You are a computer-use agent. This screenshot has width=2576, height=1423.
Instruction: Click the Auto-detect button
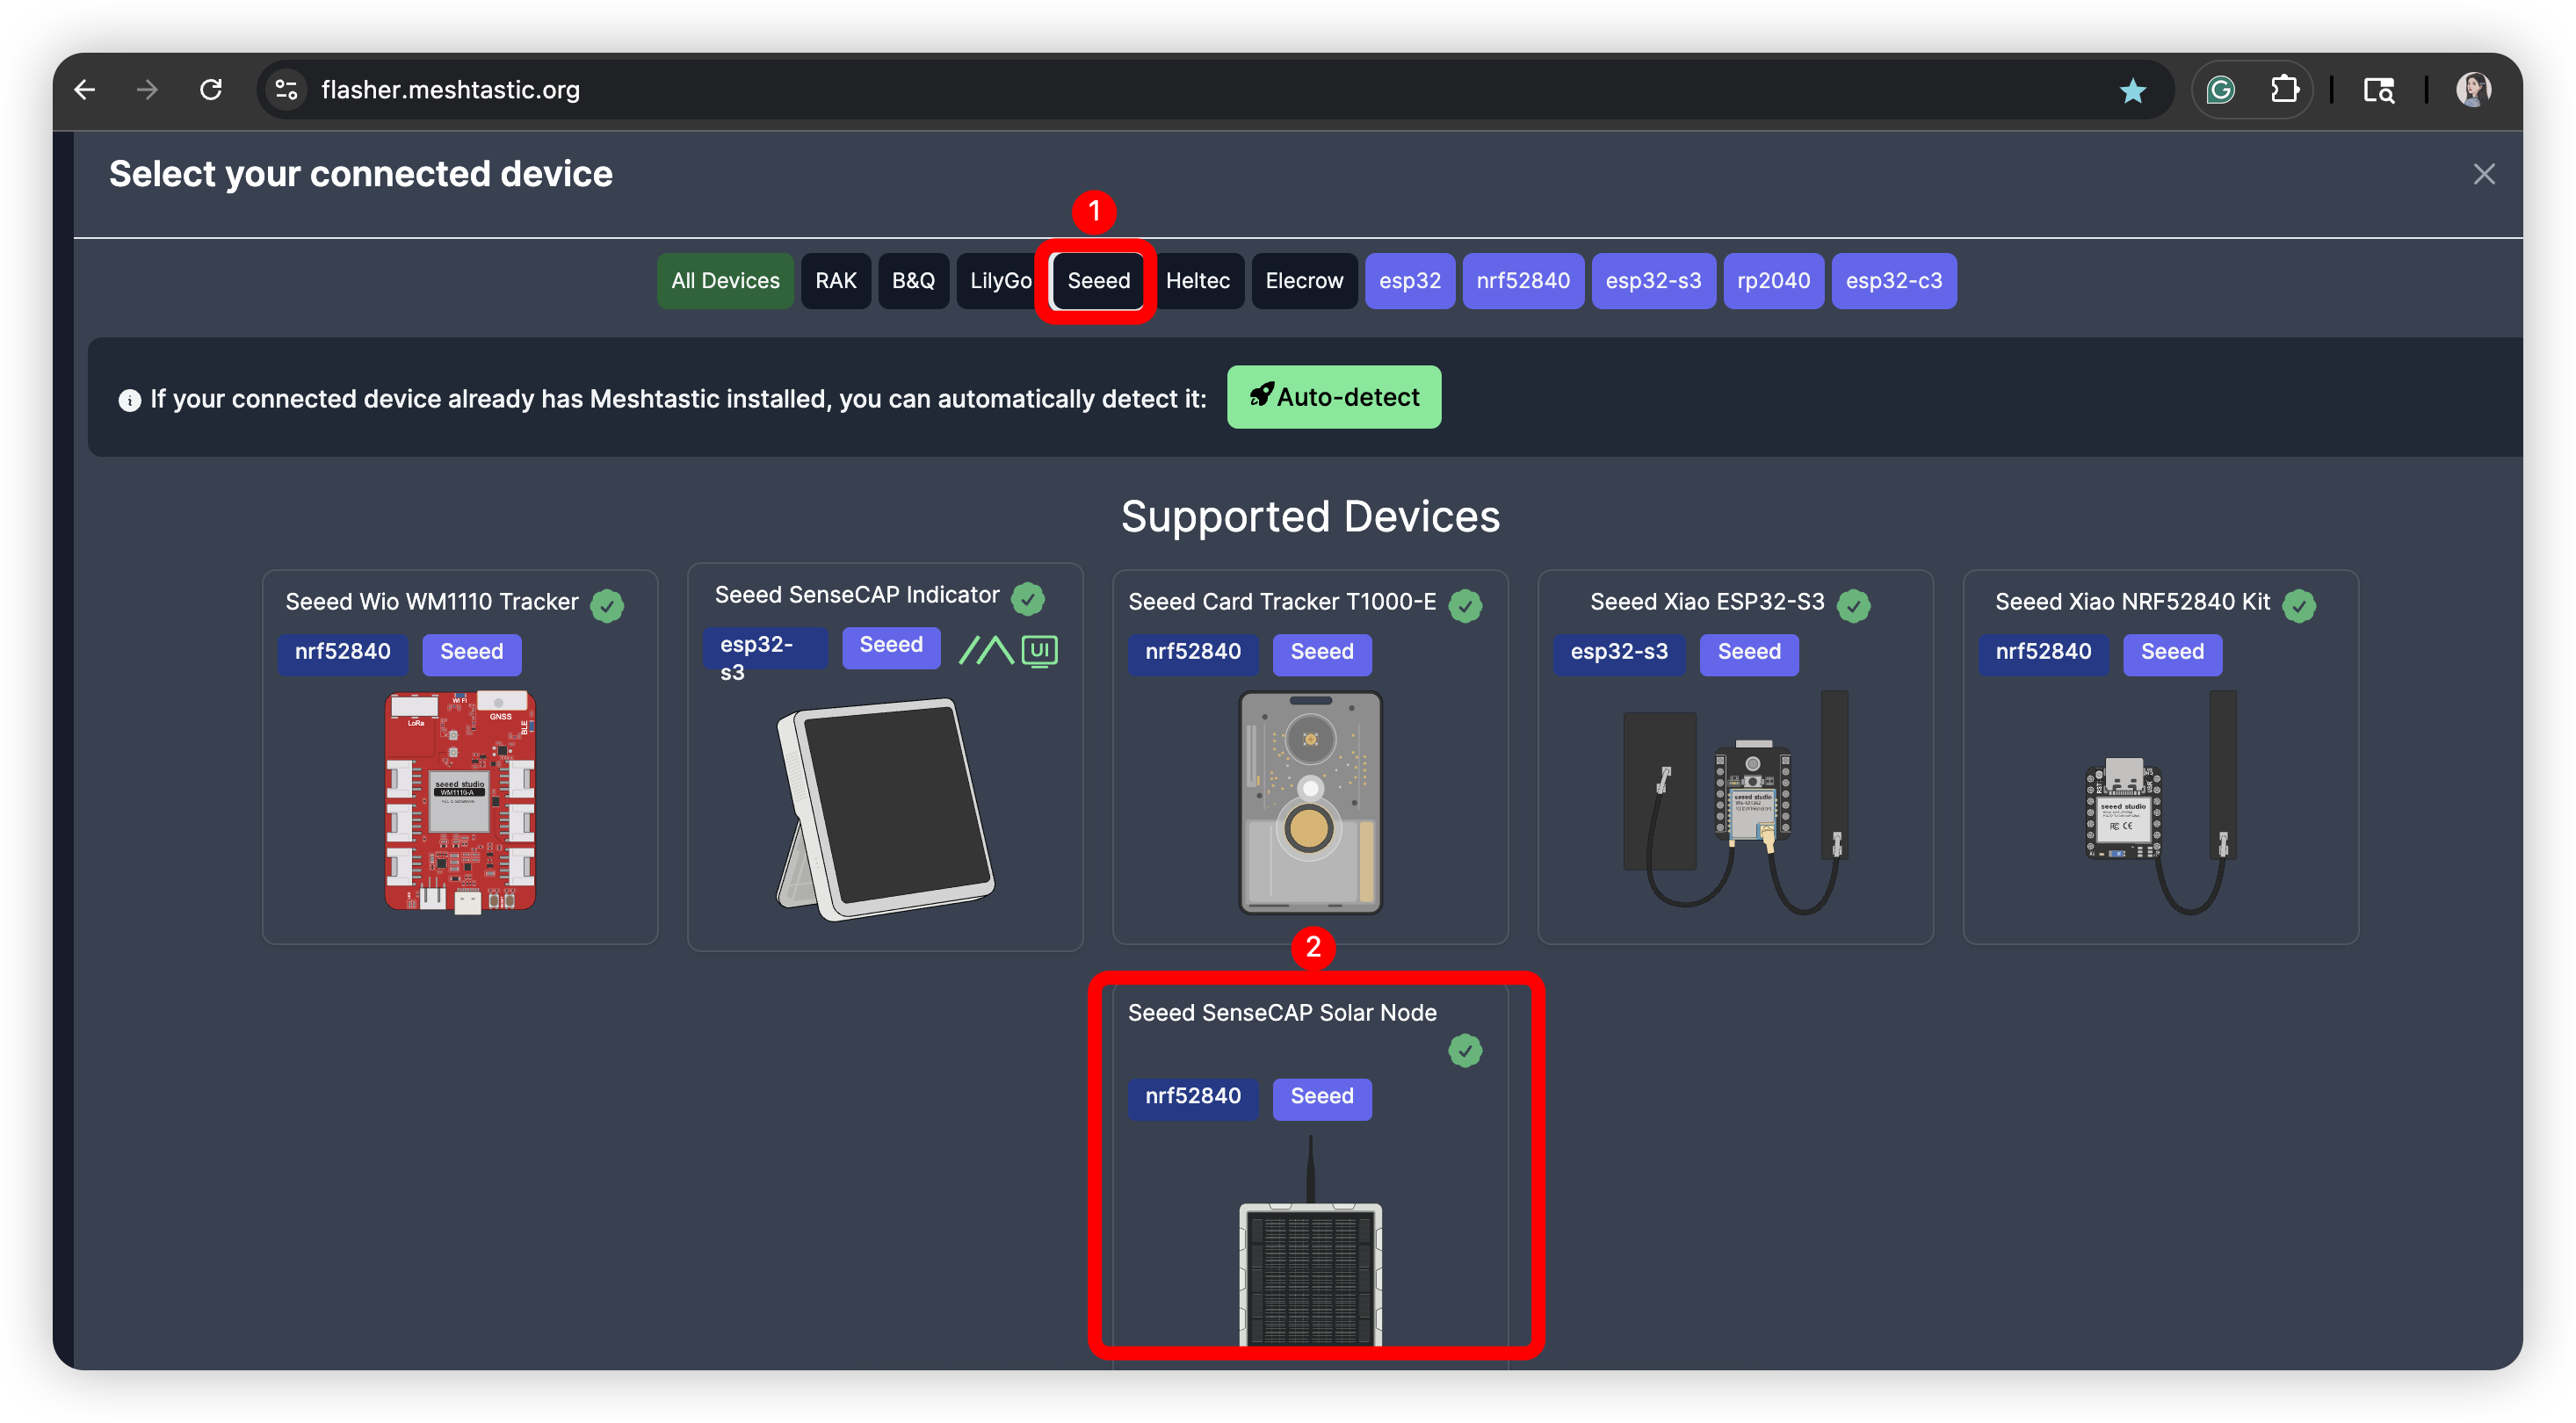1333,397
